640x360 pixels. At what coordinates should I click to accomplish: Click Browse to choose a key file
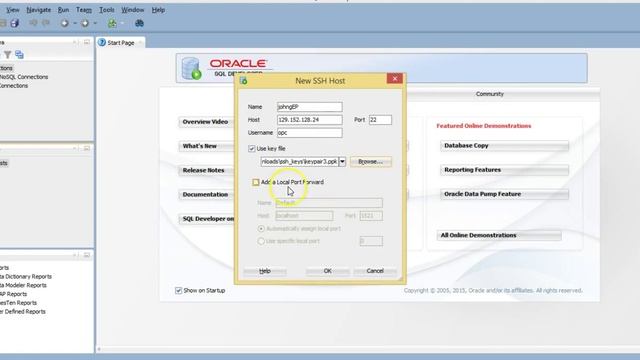click(370, 162)
